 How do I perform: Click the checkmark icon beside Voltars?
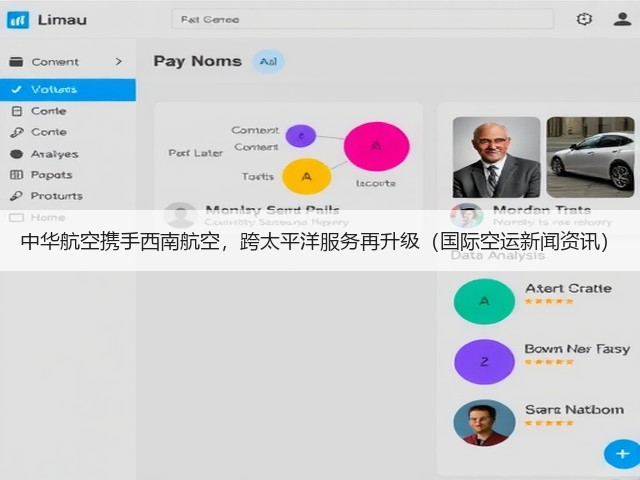tap(16, 89)
